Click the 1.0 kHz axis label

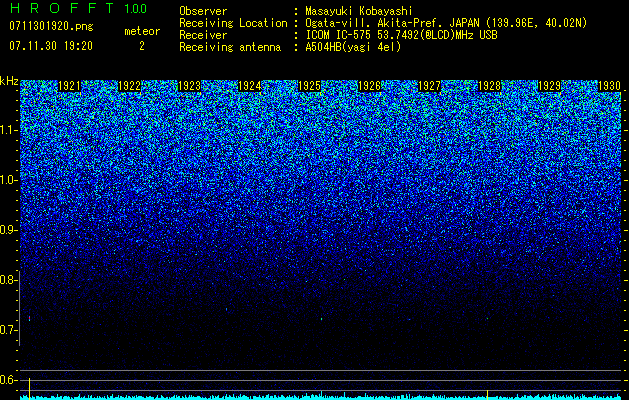(x=9, y=180)
